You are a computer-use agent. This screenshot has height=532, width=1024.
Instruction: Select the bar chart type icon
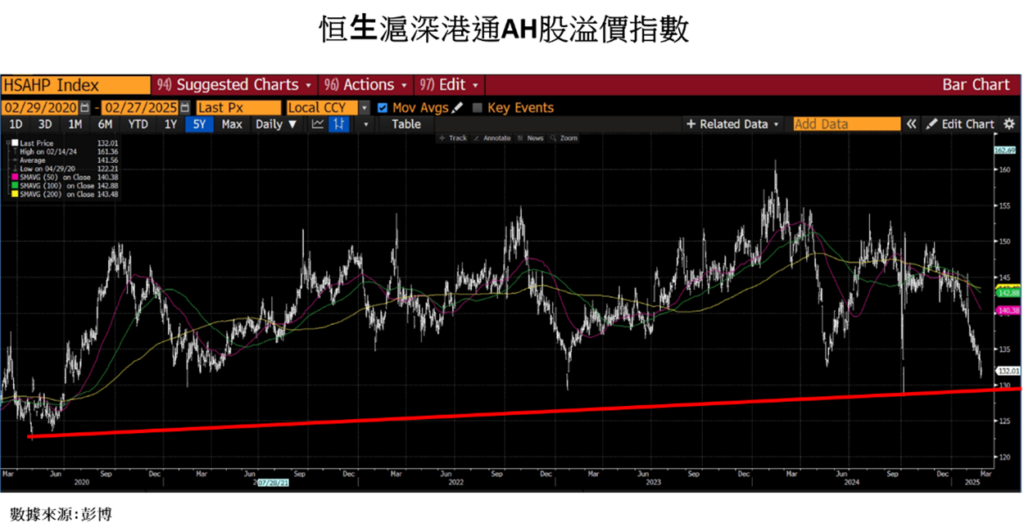pos(339,124)
